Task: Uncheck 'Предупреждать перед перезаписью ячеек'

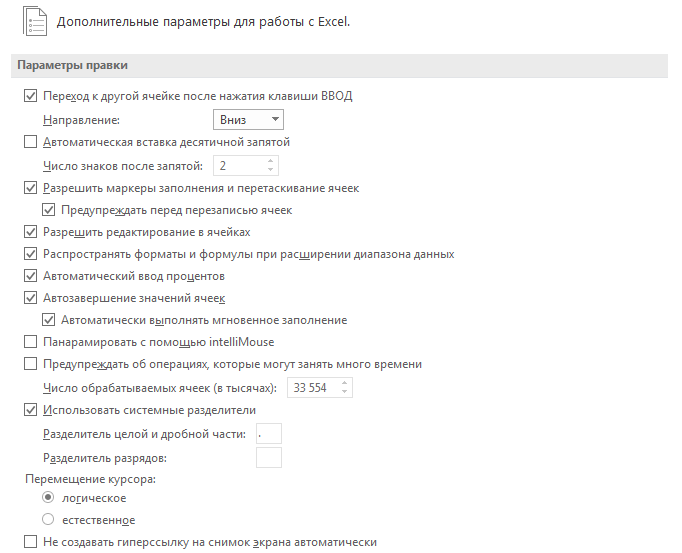Action: [48, 210]
